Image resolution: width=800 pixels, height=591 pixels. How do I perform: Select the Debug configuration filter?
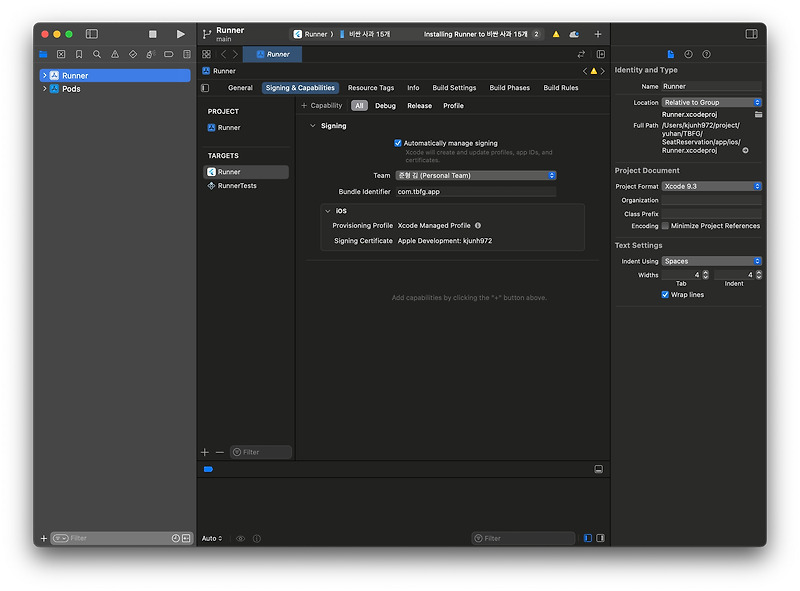[385, 106]
